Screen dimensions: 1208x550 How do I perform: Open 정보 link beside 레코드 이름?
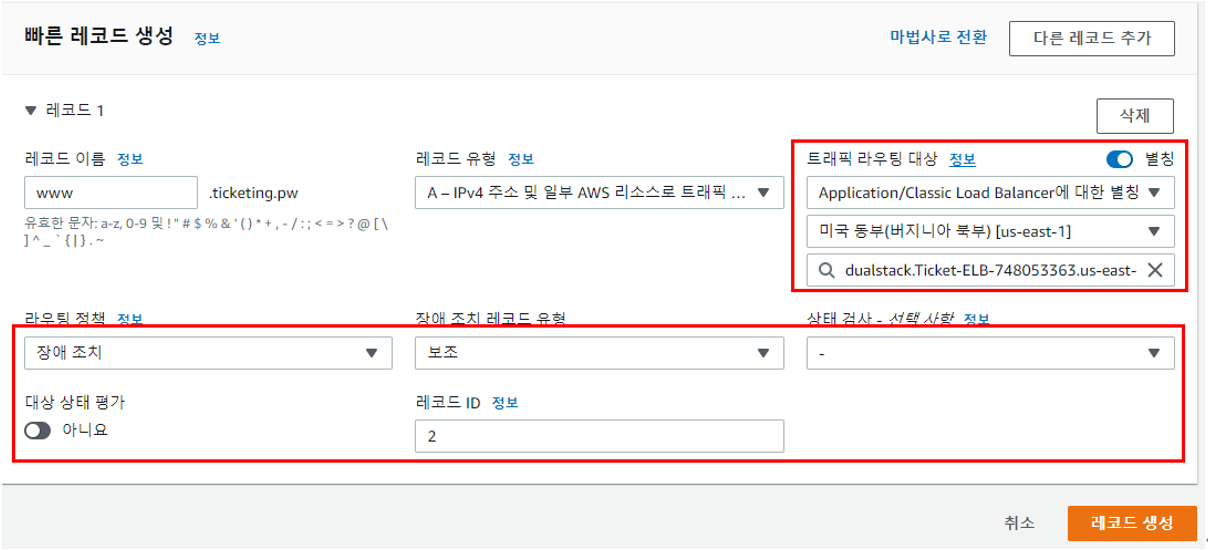tap(130, 158)
